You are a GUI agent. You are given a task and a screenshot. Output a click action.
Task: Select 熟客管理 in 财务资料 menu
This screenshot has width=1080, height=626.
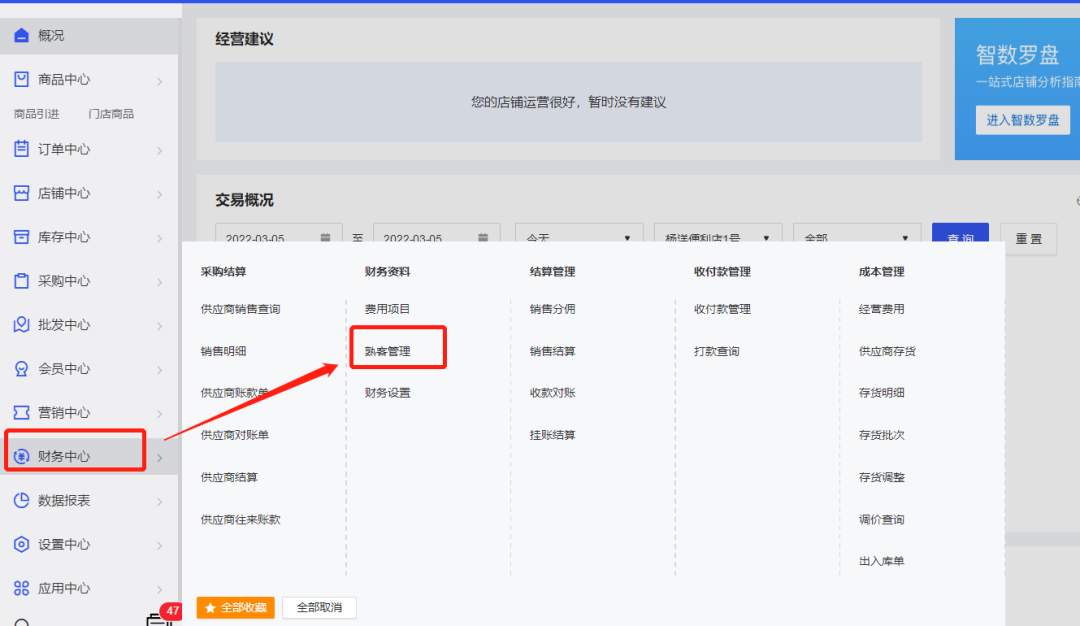(x=388, y=352)
